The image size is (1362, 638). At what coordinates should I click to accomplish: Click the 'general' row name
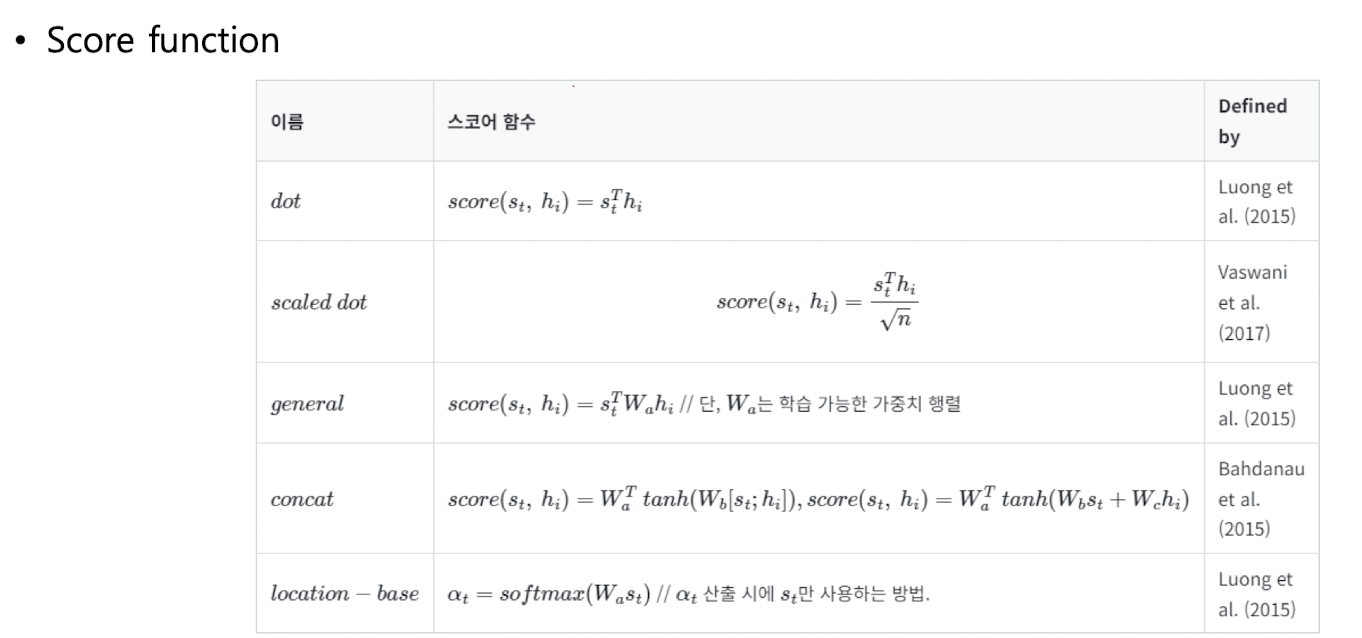tap(307, 404)
